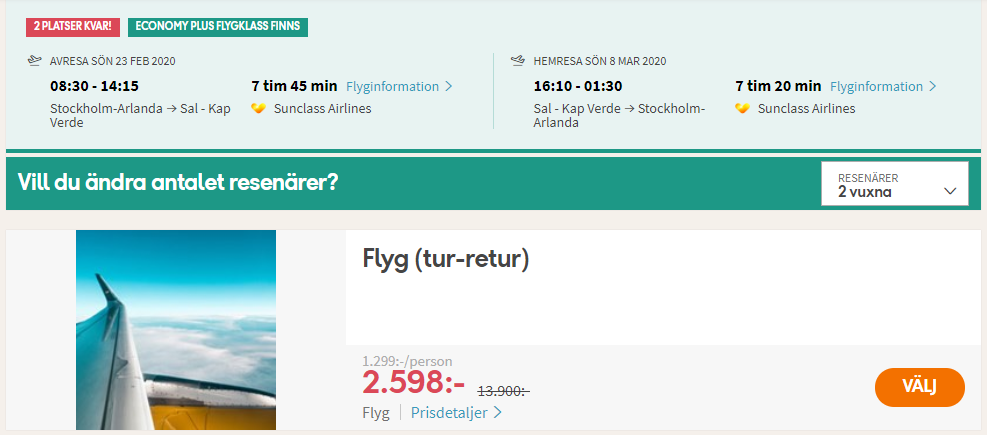Click the return flight landing icon
The image size is (987, 435).
[x=518, y=60]
